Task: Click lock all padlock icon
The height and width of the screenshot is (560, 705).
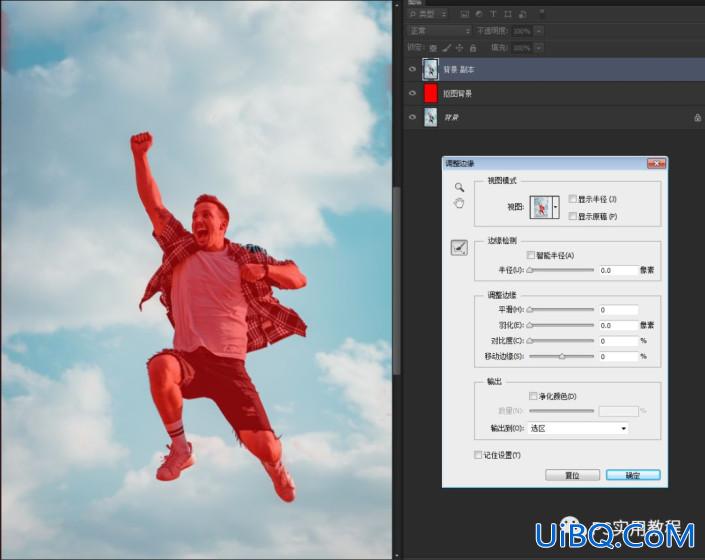Action: (x=473, y=48)
